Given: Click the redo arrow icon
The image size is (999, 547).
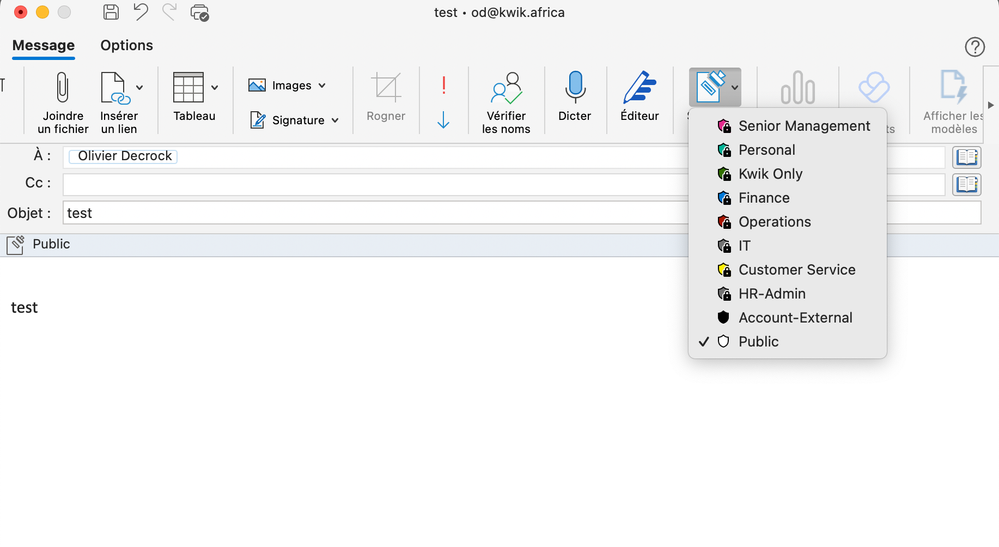Looking at the screenshot, I should click(x=169, y=12).
